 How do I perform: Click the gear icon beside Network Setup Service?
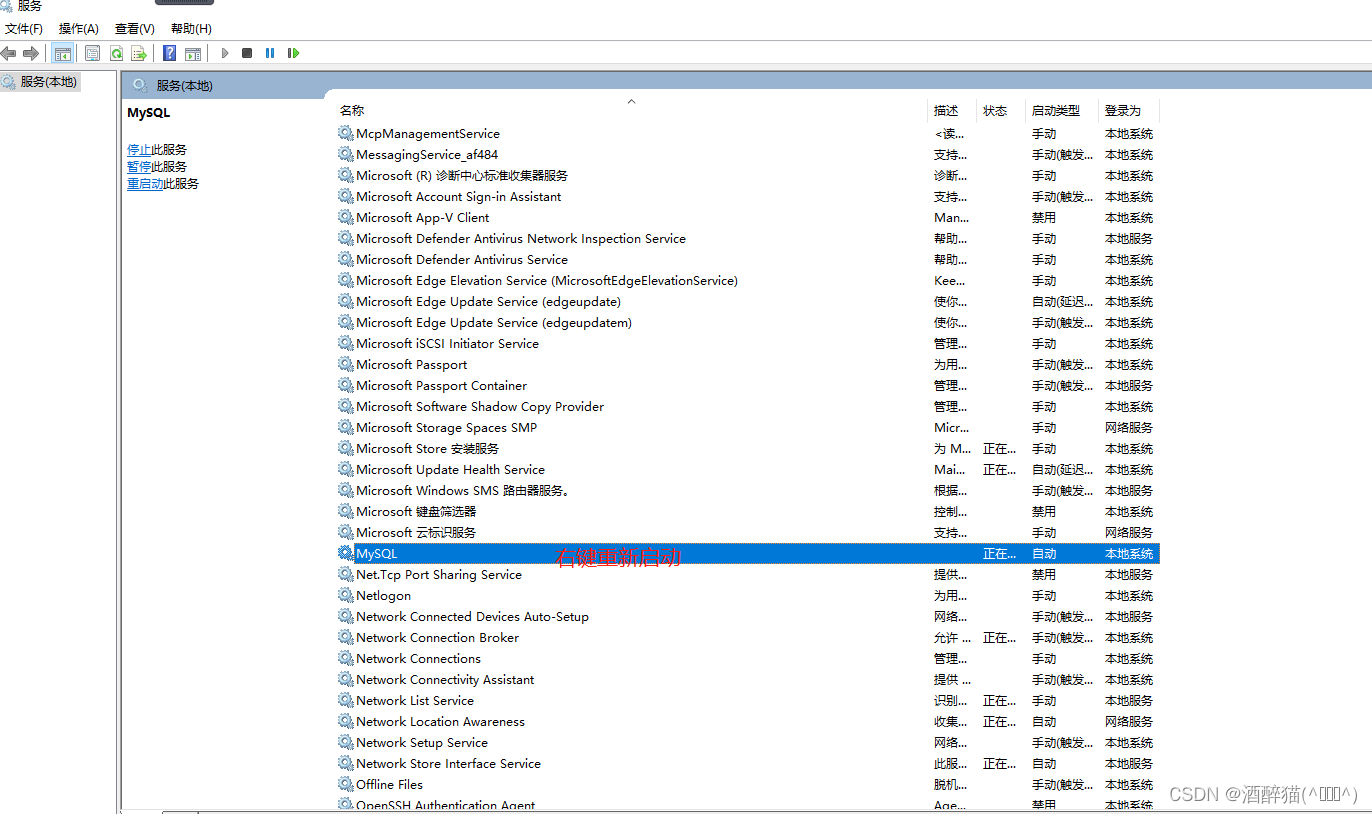coord(346,742)
